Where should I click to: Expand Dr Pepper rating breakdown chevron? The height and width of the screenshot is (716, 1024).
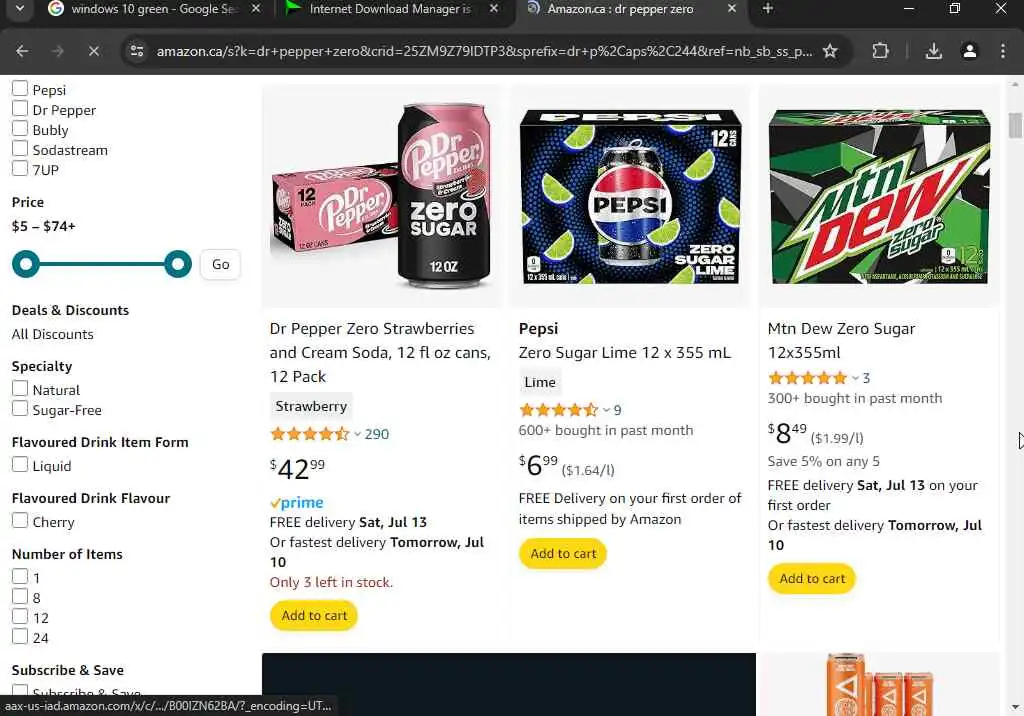tap(357, 434)
